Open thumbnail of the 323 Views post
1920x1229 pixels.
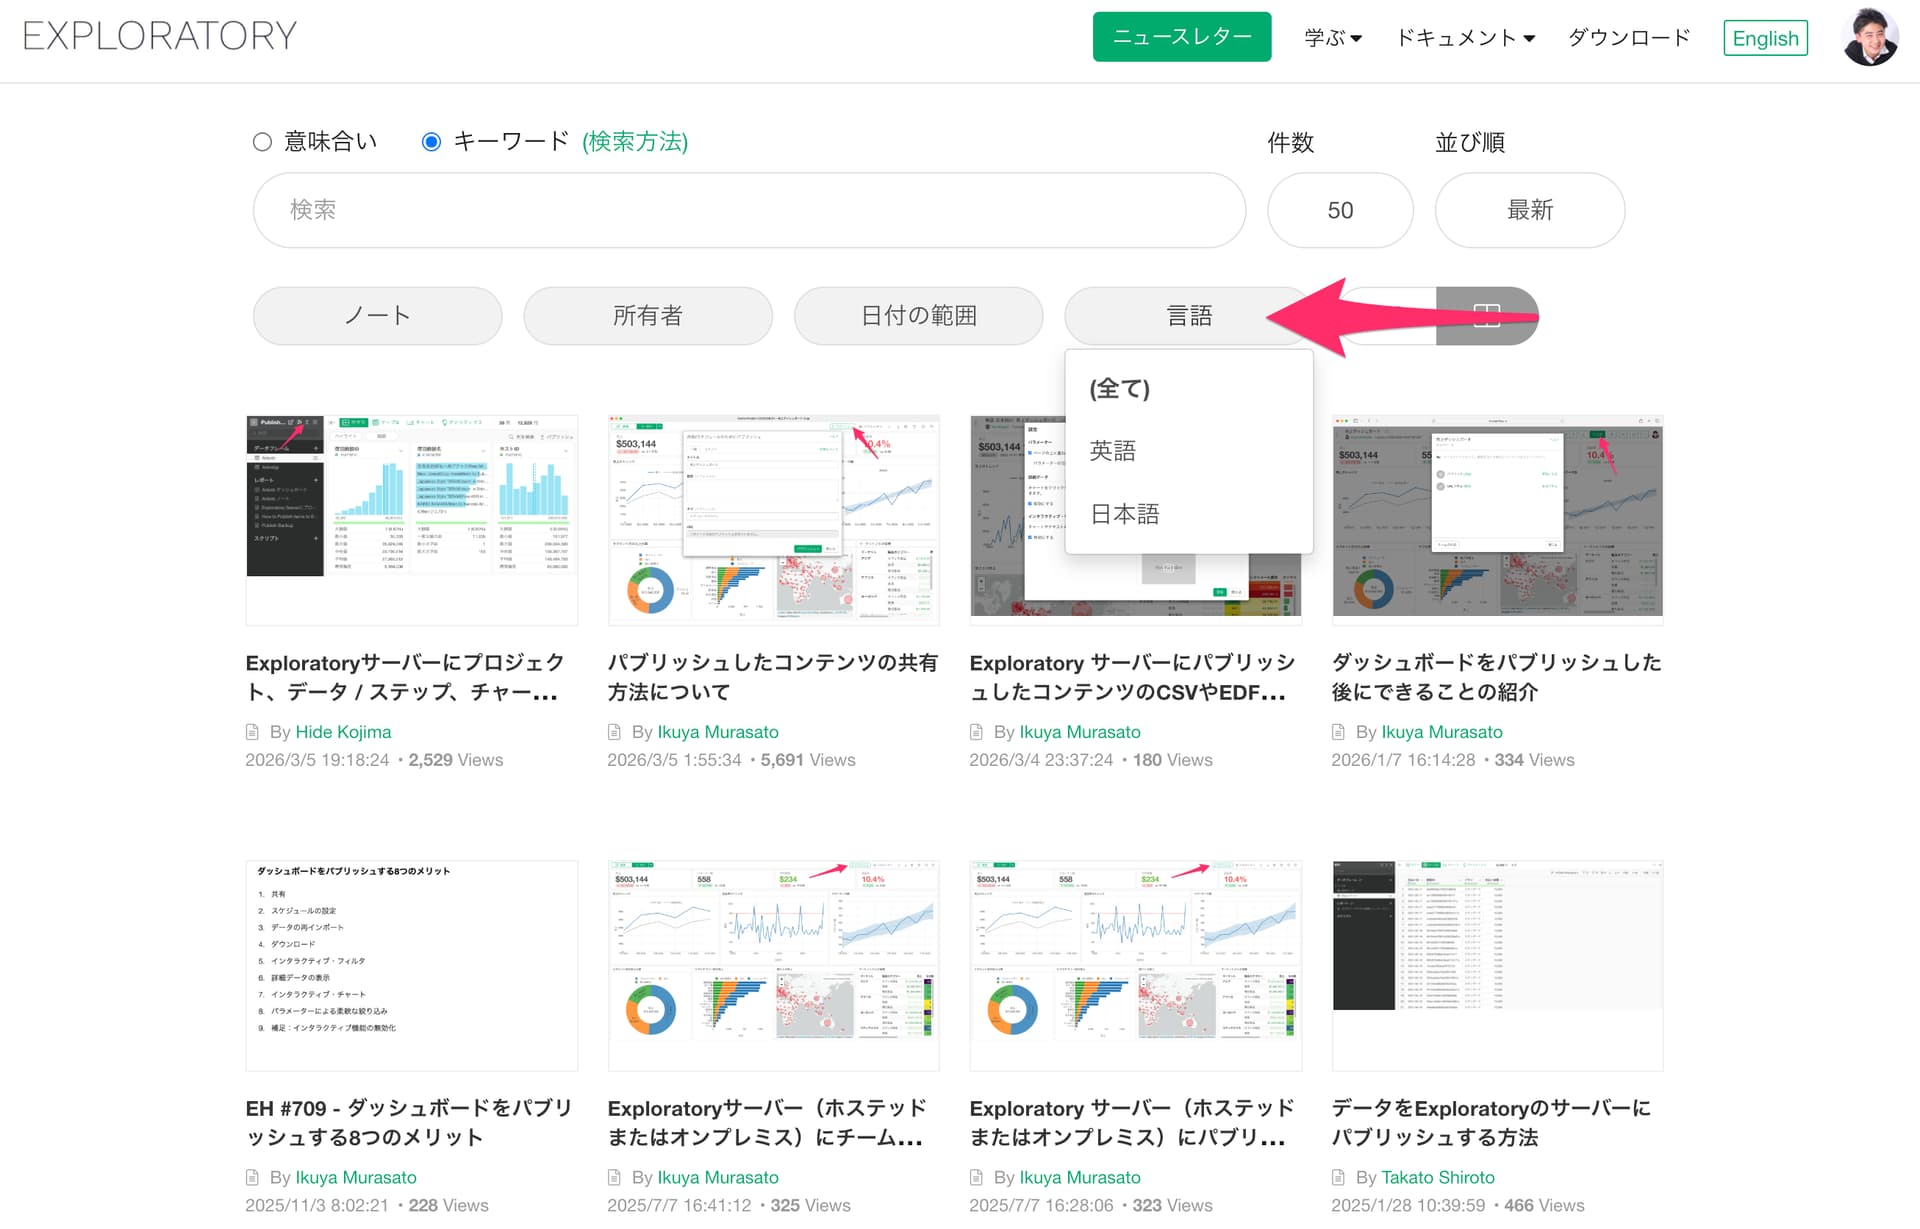(1136, 965)
